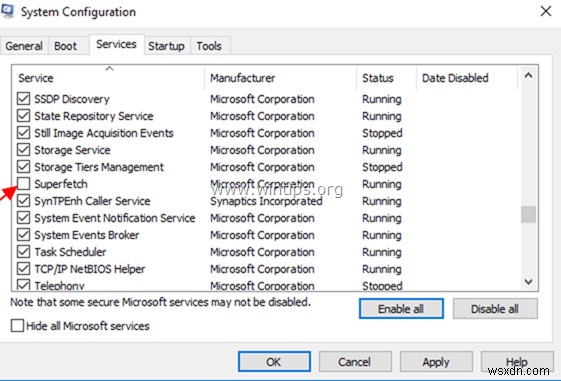Click Microsoft Corporation cell in SSDP Discovery row

click(x=262, y=99)
